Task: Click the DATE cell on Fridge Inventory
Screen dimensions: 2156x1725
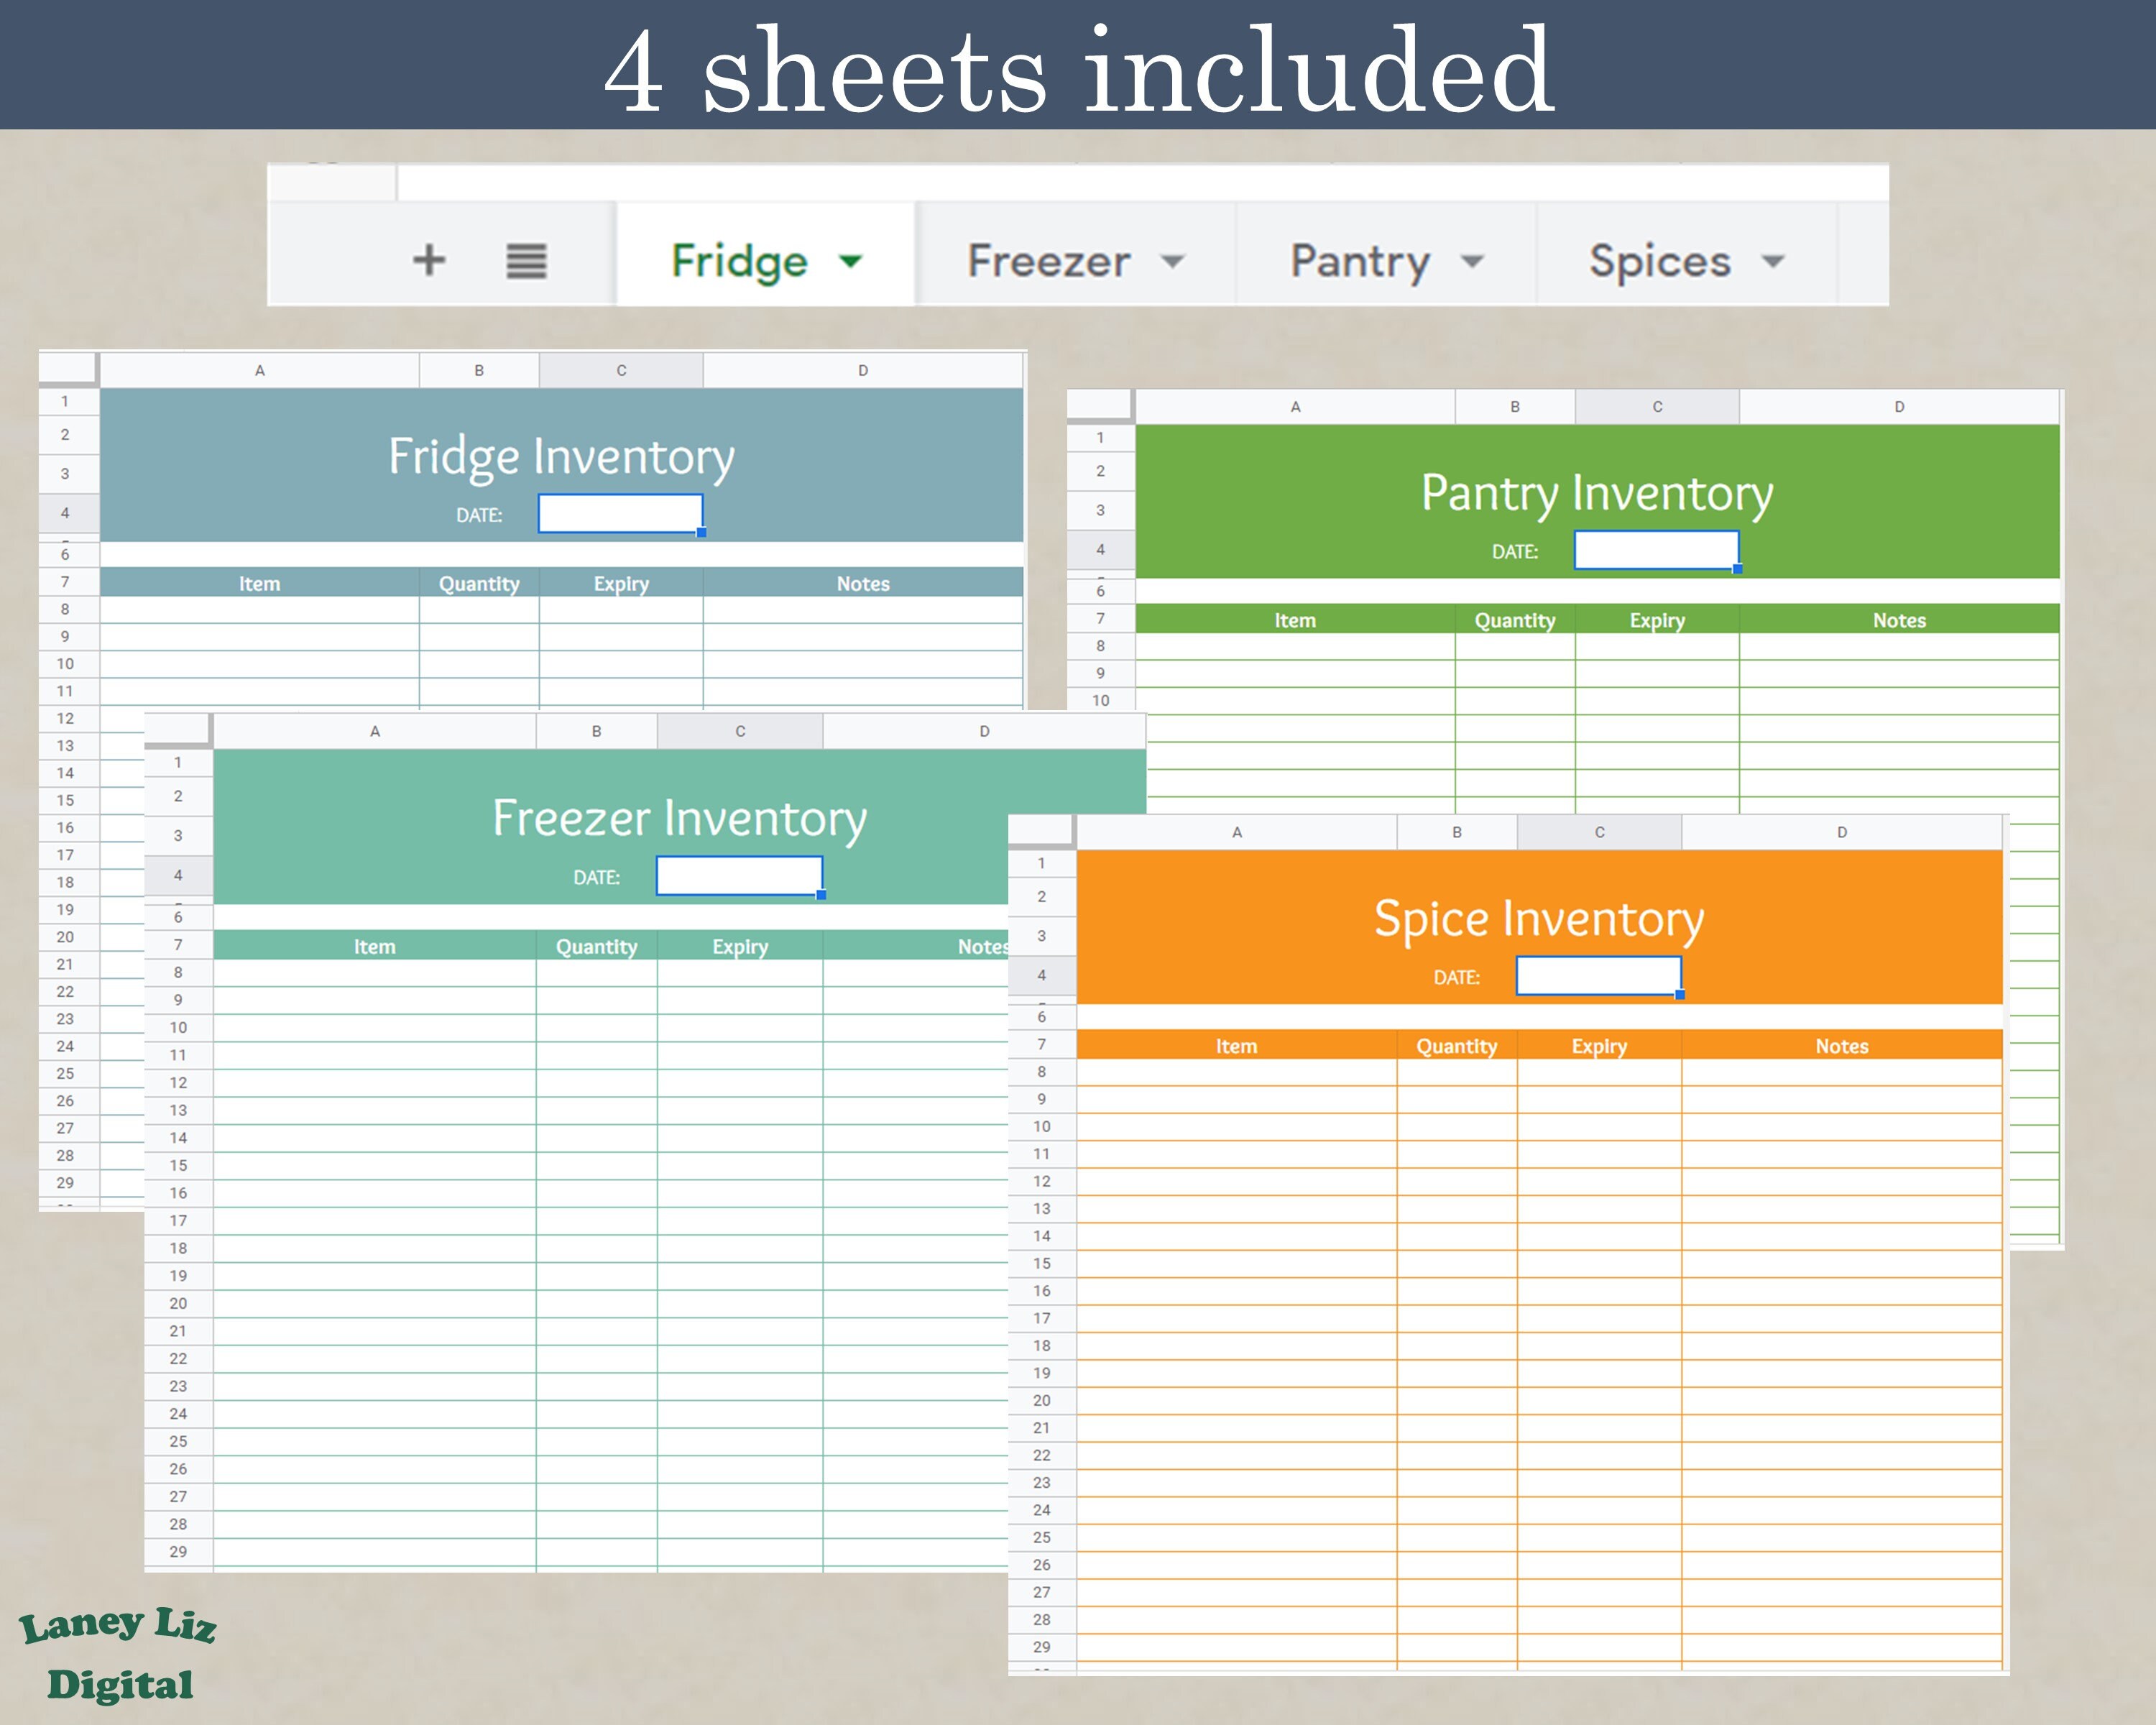Action: [x=620, y=512]
